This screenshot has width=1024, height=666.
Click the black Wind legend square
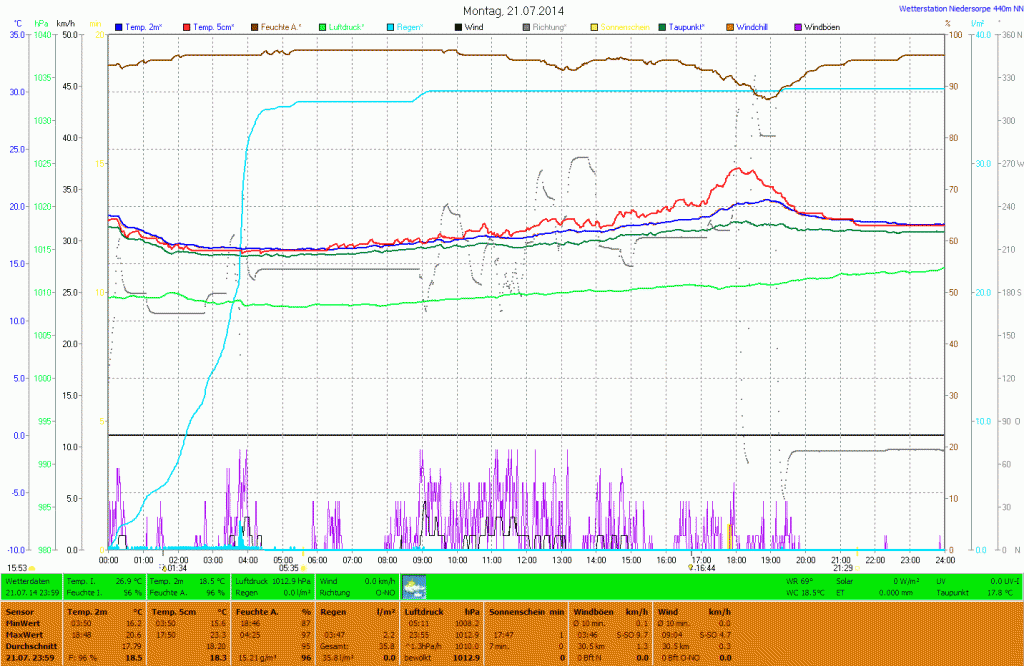click(458, 26)
